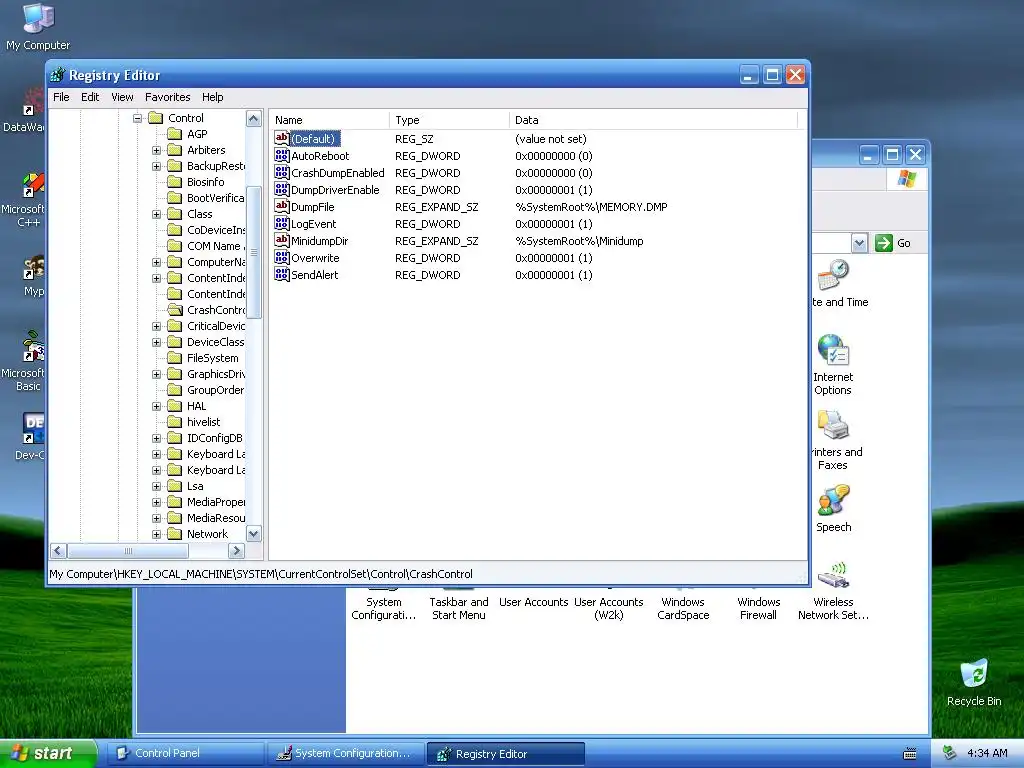Sort values by the Type column header
This screenshot has height=768, width=1024.
tap(449, 120)
